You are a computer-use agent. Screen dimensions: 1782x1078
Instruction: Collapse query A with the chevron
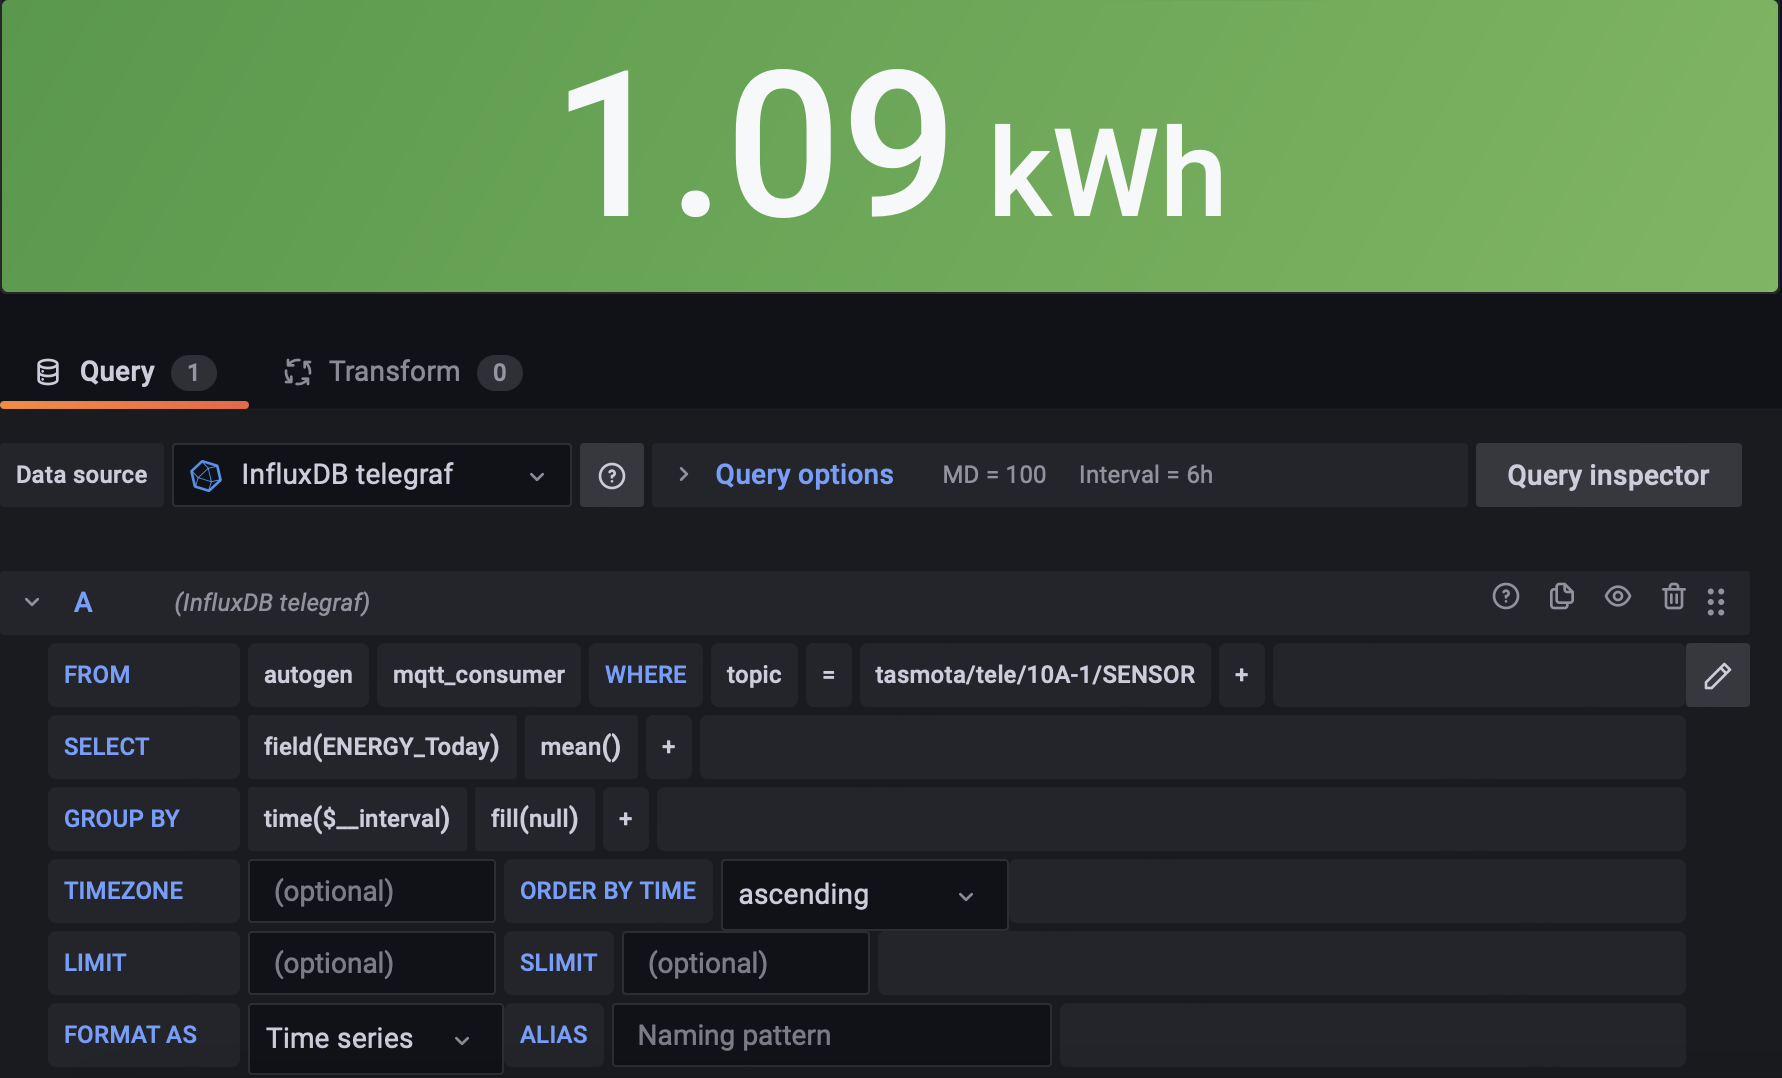pyautogui.click(x=31, y=602)
